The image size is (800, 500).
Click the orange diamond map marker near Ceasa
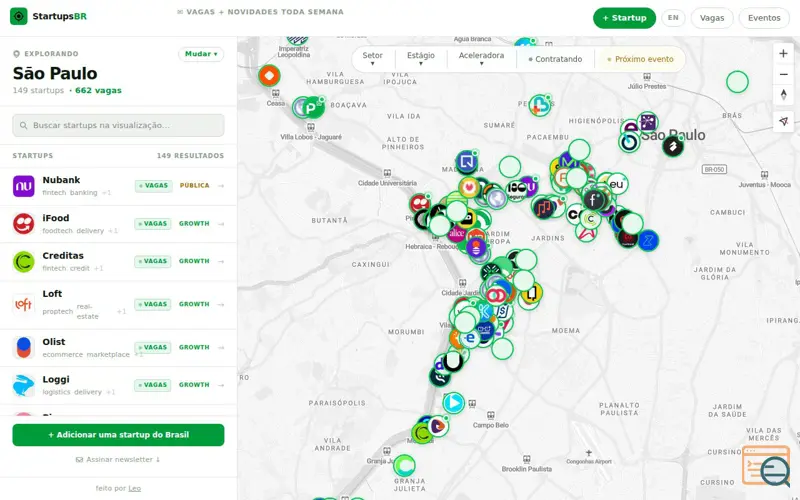pyautogui.click(x=269, y=76)
